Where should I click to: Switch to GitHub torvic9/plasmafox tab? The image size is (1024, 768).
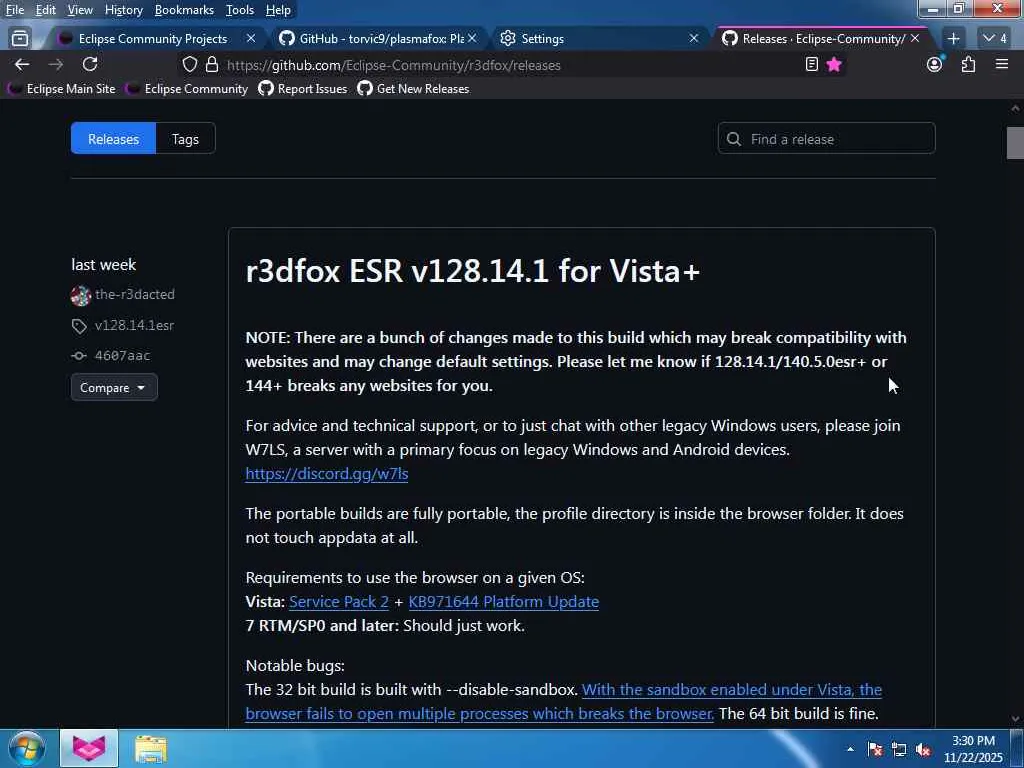[x=381, y=39]
